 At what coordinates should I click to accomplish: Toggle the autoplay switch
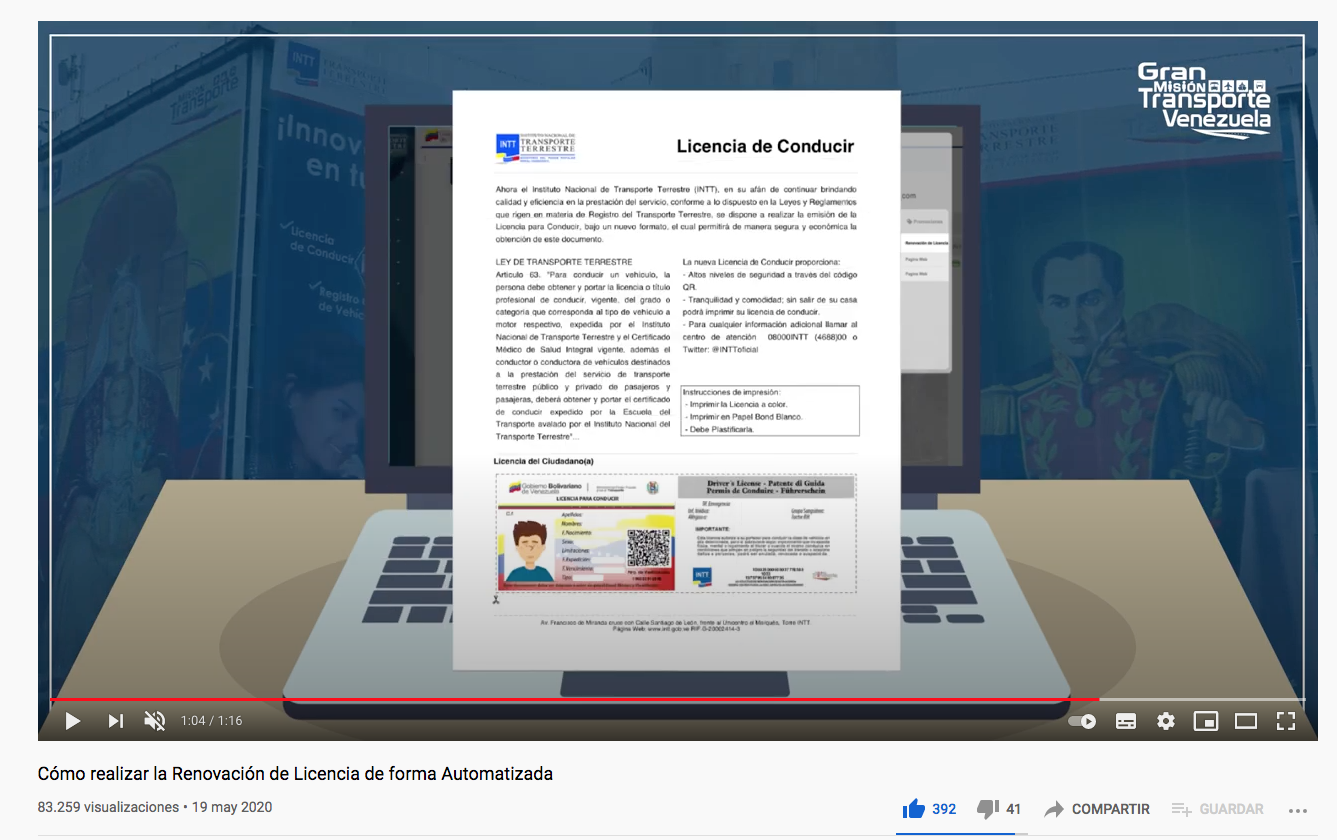[1082, 721]
